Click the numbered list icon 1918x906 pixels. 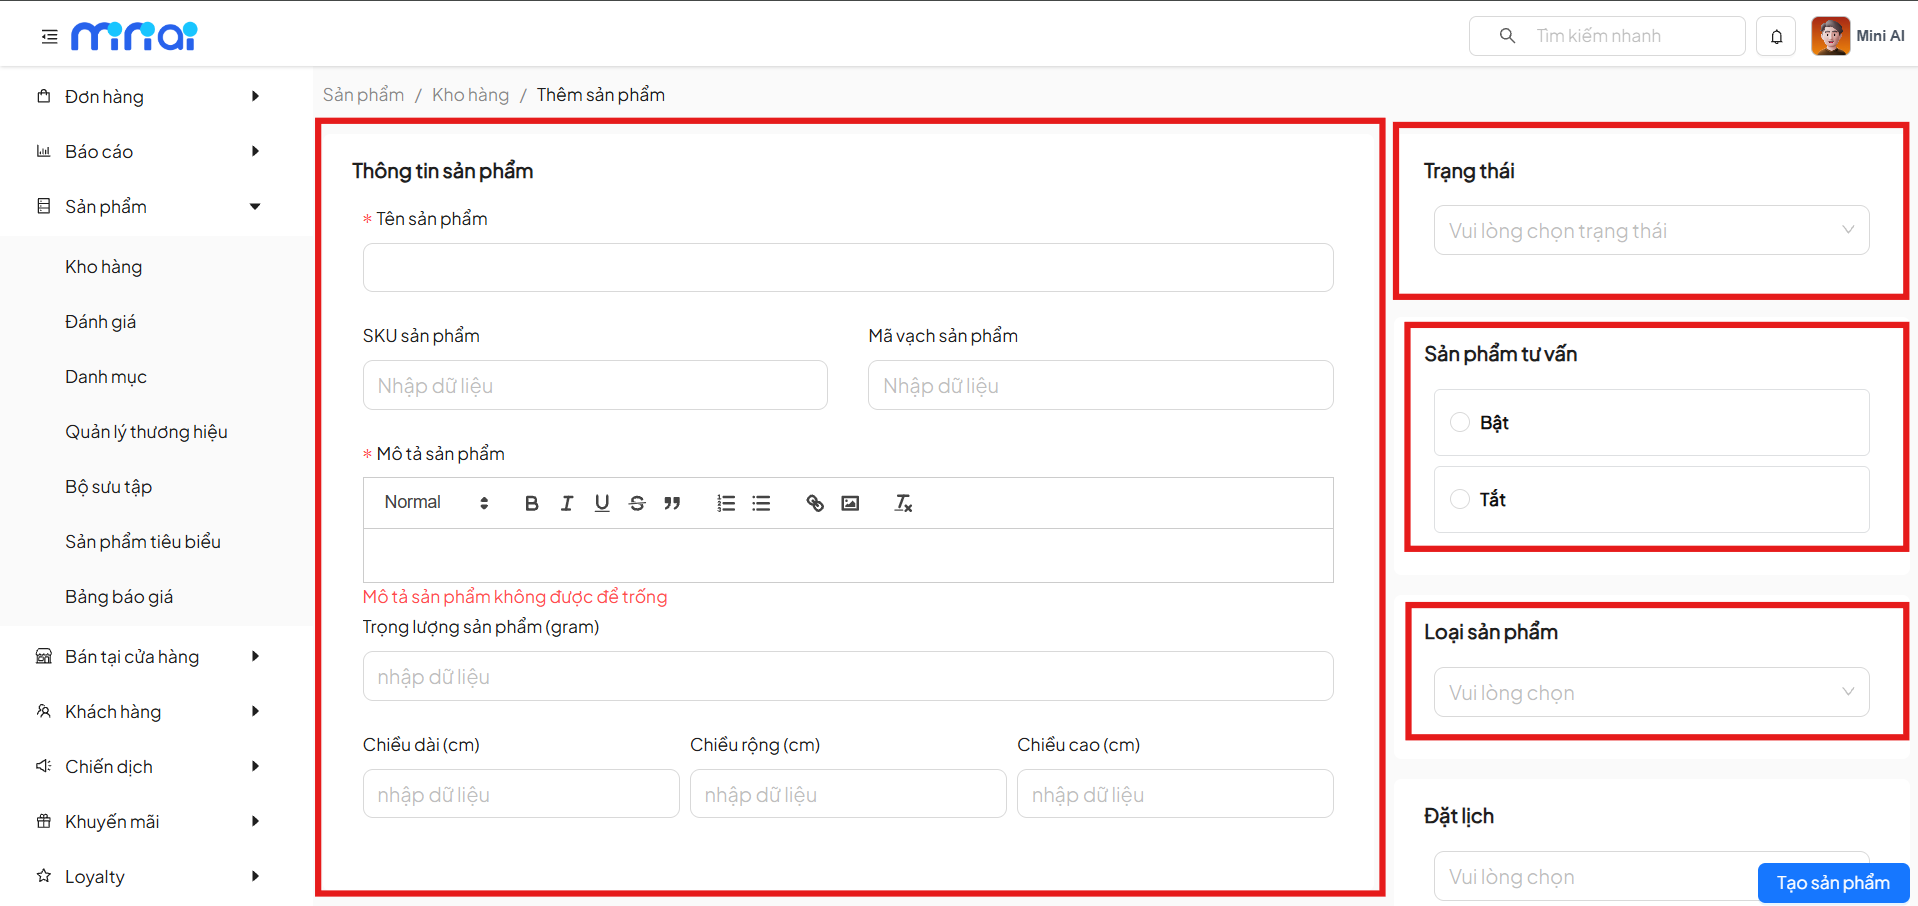point(726,503)
